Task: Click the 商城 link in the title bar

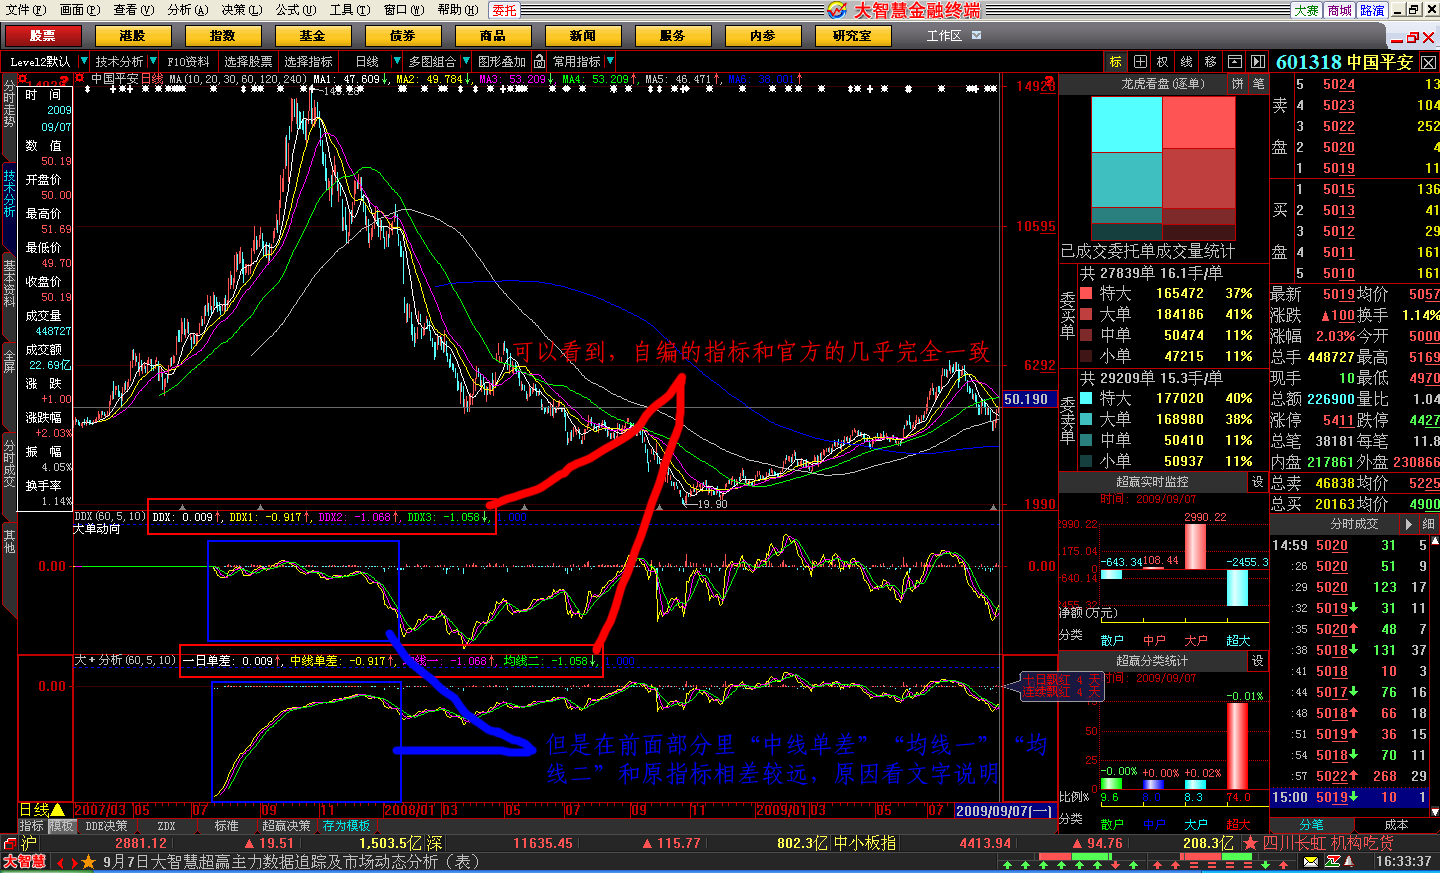Action: click(1340, 10)
